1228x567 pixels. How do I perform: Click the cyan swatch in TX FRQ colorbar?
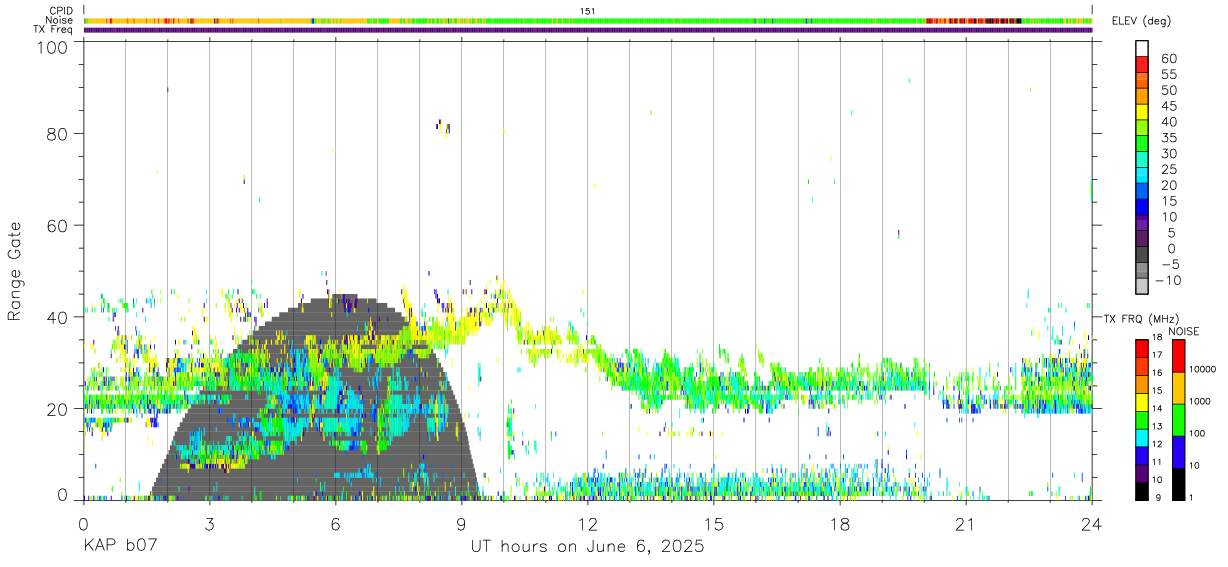click(1143, 439)
